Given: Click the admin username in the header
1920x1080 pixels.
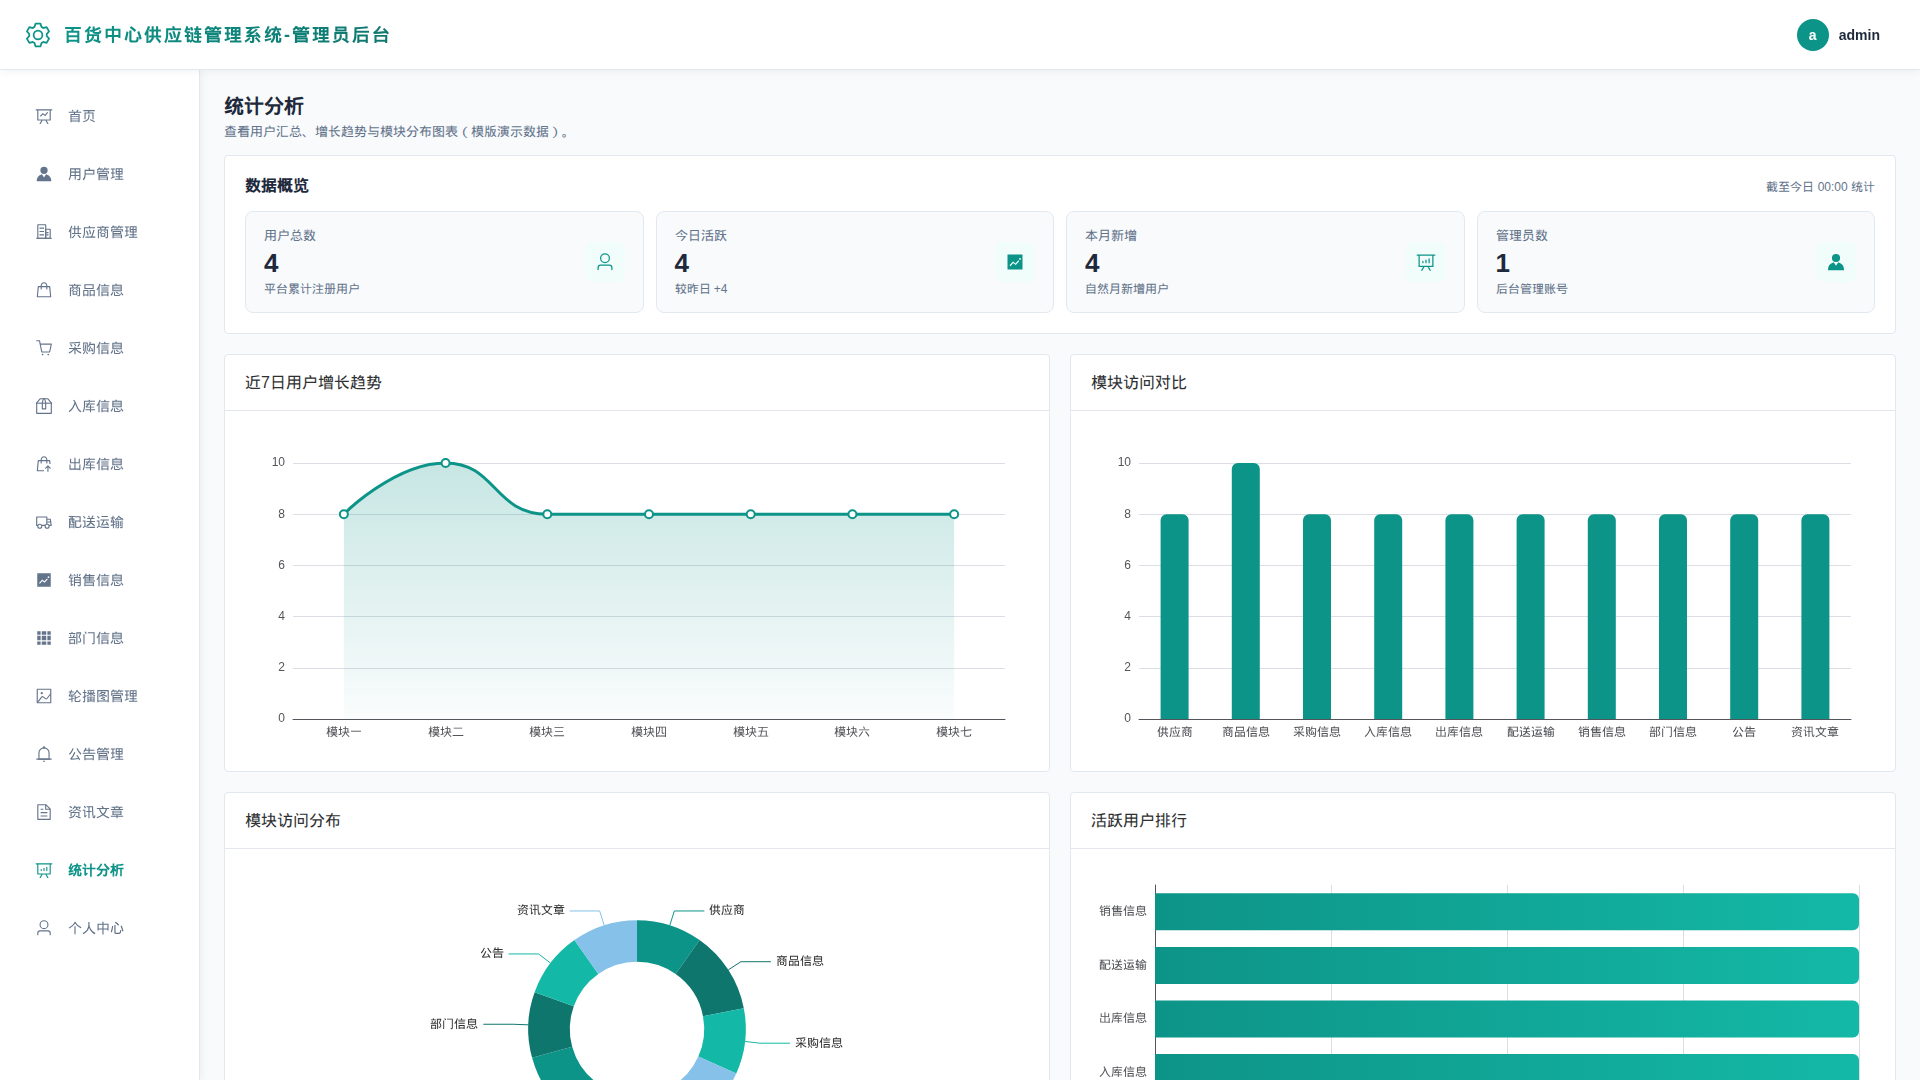Looking at the screenshot, I should click(x=1859, y=35).
